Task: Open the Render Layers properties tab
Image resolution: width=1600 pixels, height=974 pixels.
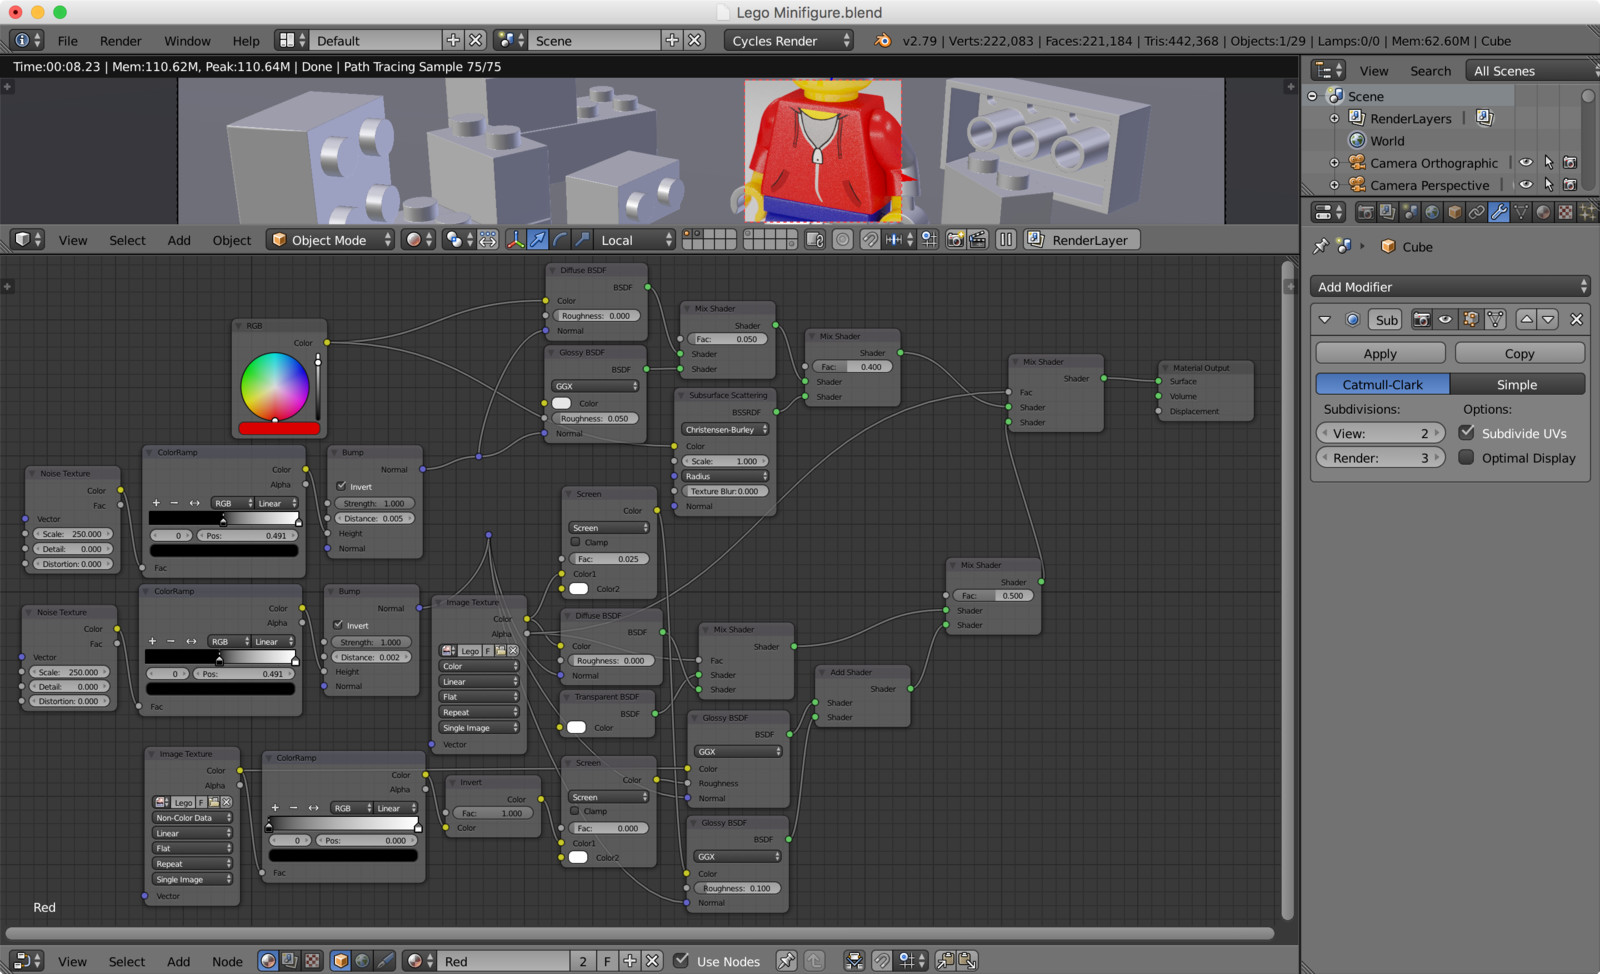Action: point(1387,212)
